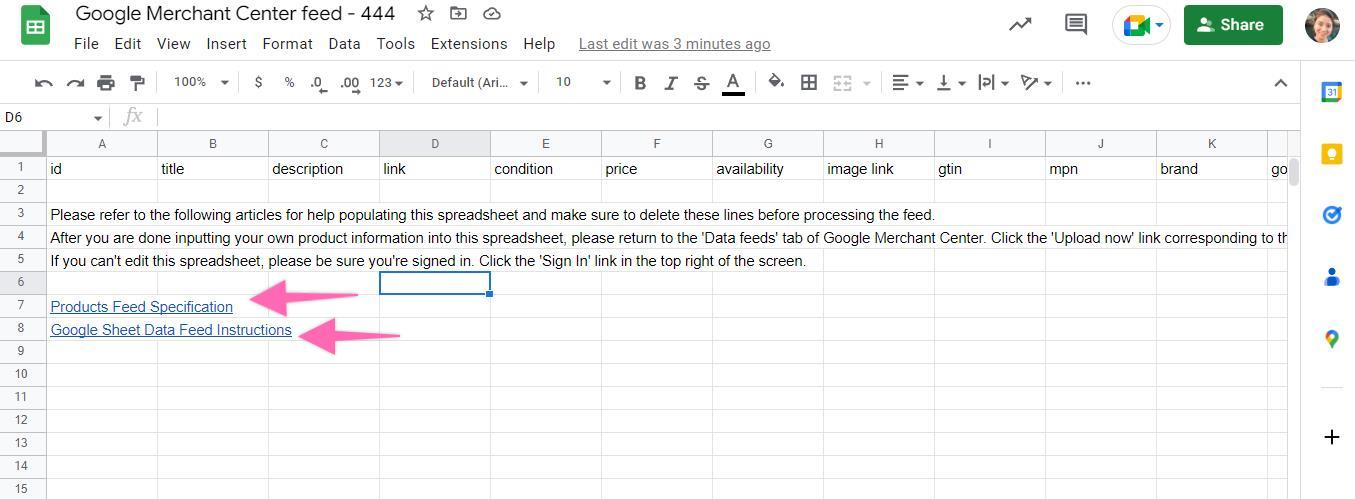
Task: Open the borders tool
Action: (809, 83)
